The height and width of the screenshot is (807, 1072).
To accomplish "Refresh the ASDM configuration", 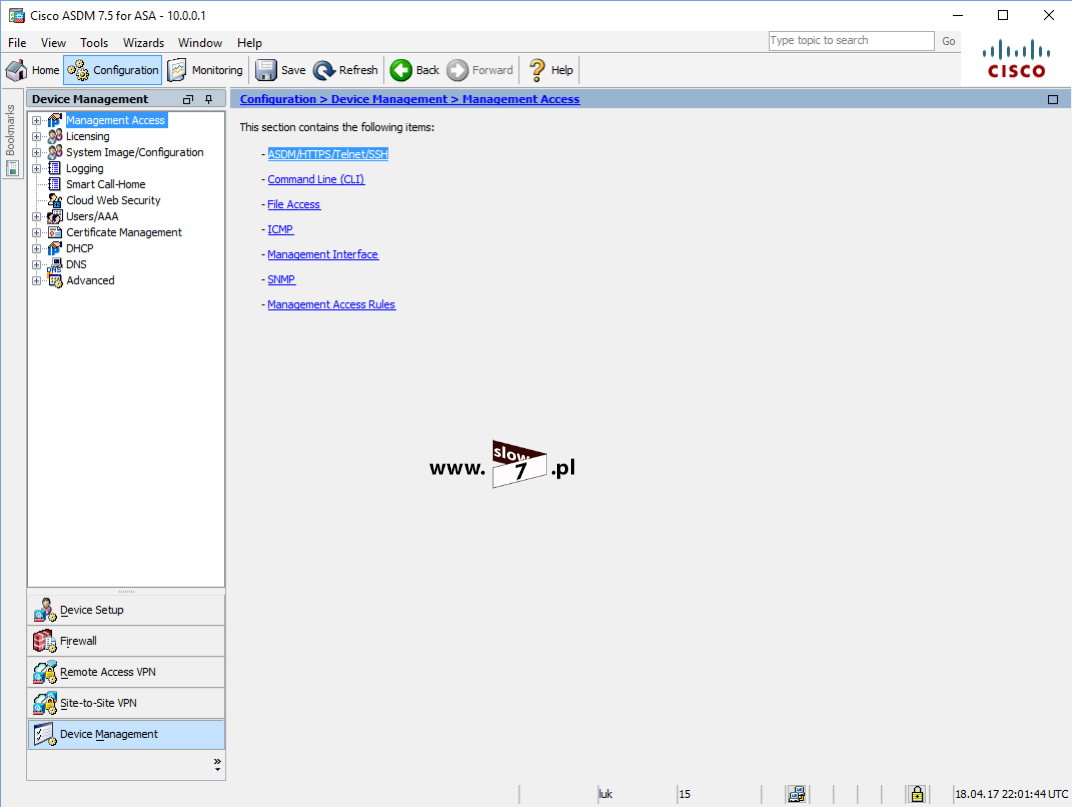I will tap(345, 70).
